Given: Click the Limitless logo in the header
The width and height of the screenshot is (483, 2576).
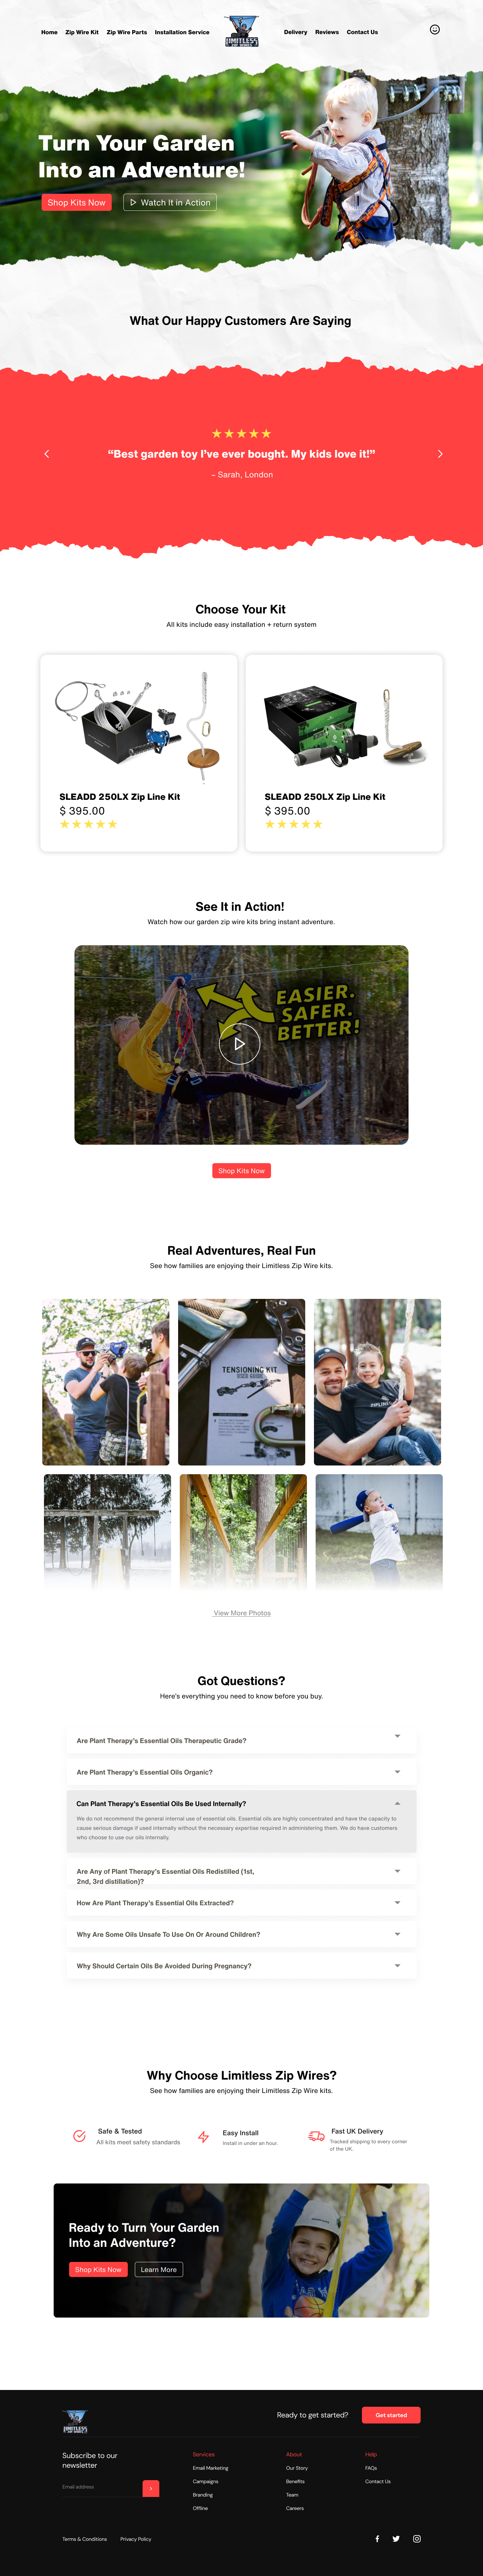Looking at the screenshot, I should 241,31.
